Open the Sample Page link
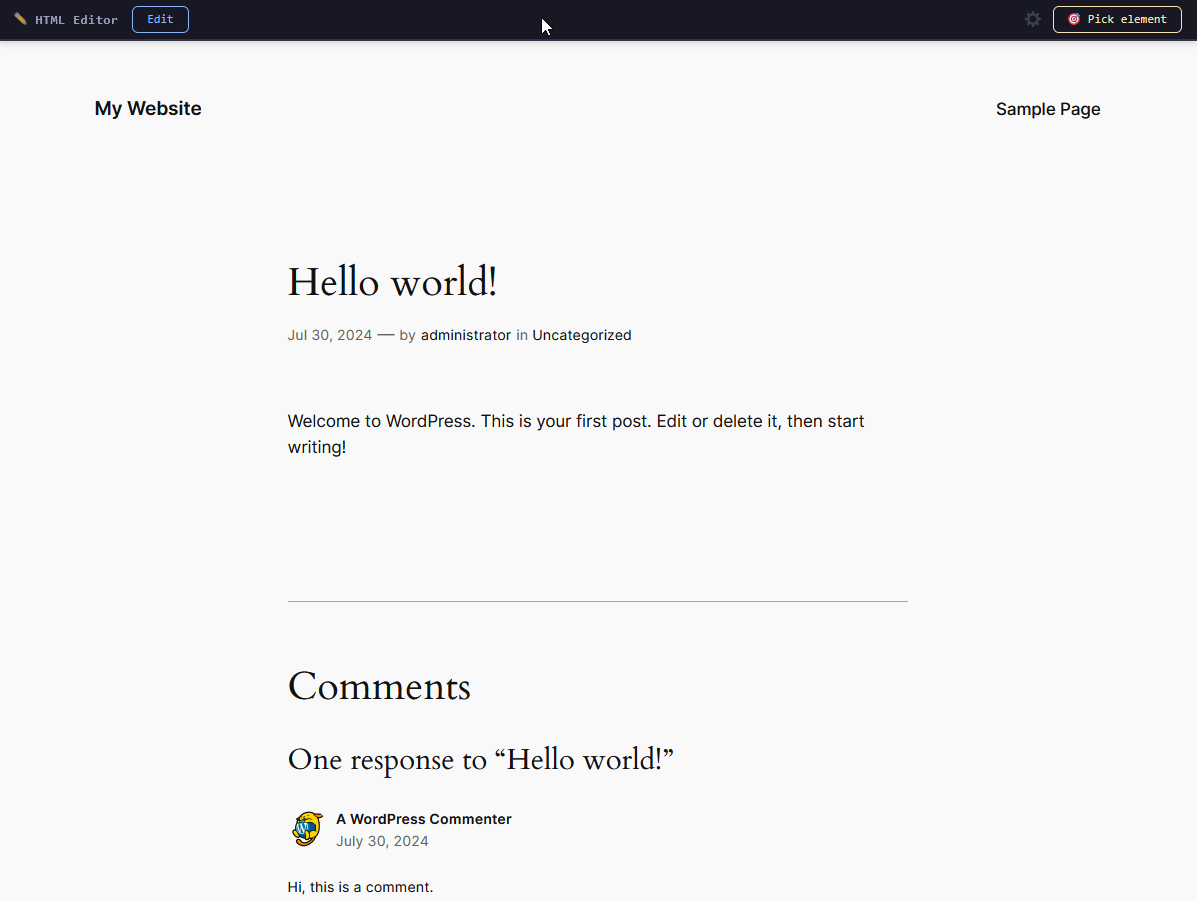 point(1048,109)
